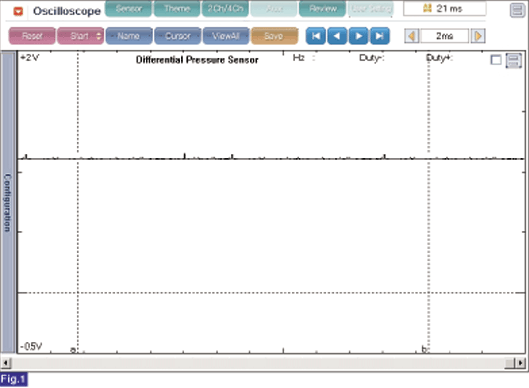Click the top-right window layout icon

517,10
